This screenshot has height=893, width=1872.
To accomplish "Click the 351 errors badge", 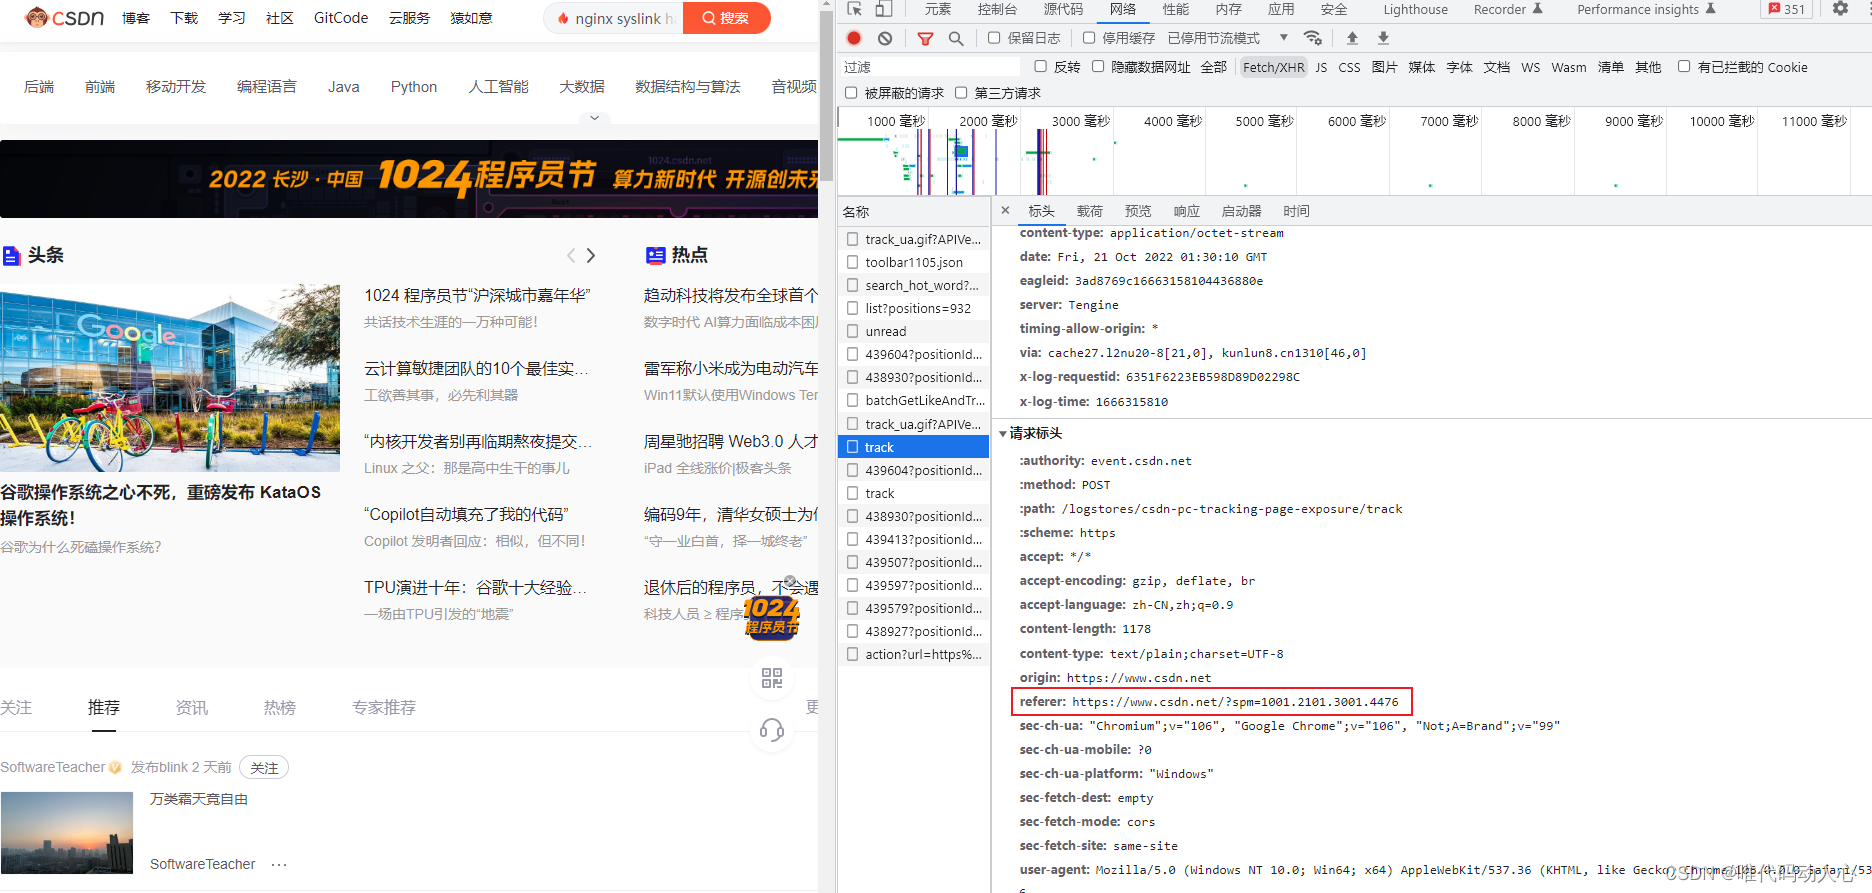I will [x=1787, y=9].
